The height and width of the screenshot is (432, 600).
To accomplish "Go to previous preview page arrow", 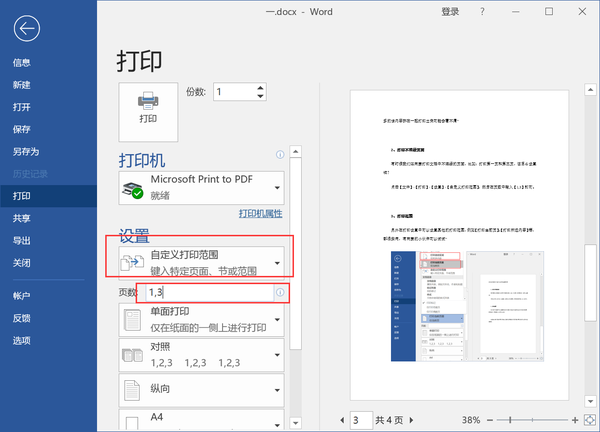I will click(x=342, y=420).
